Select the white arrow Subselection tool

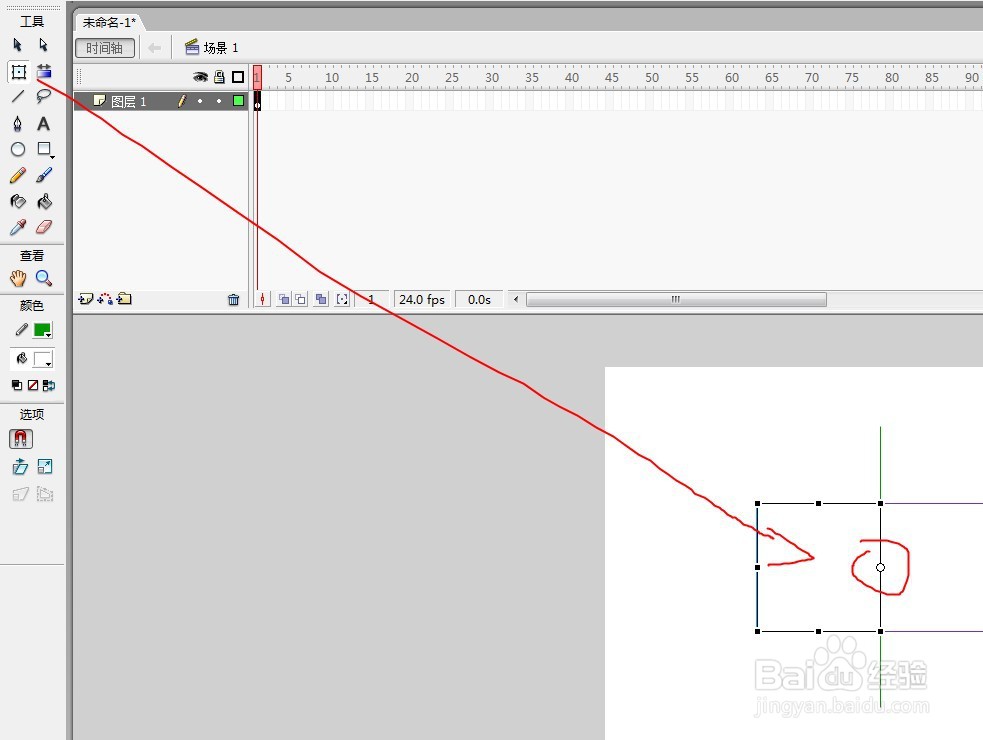tap(43, 45)
